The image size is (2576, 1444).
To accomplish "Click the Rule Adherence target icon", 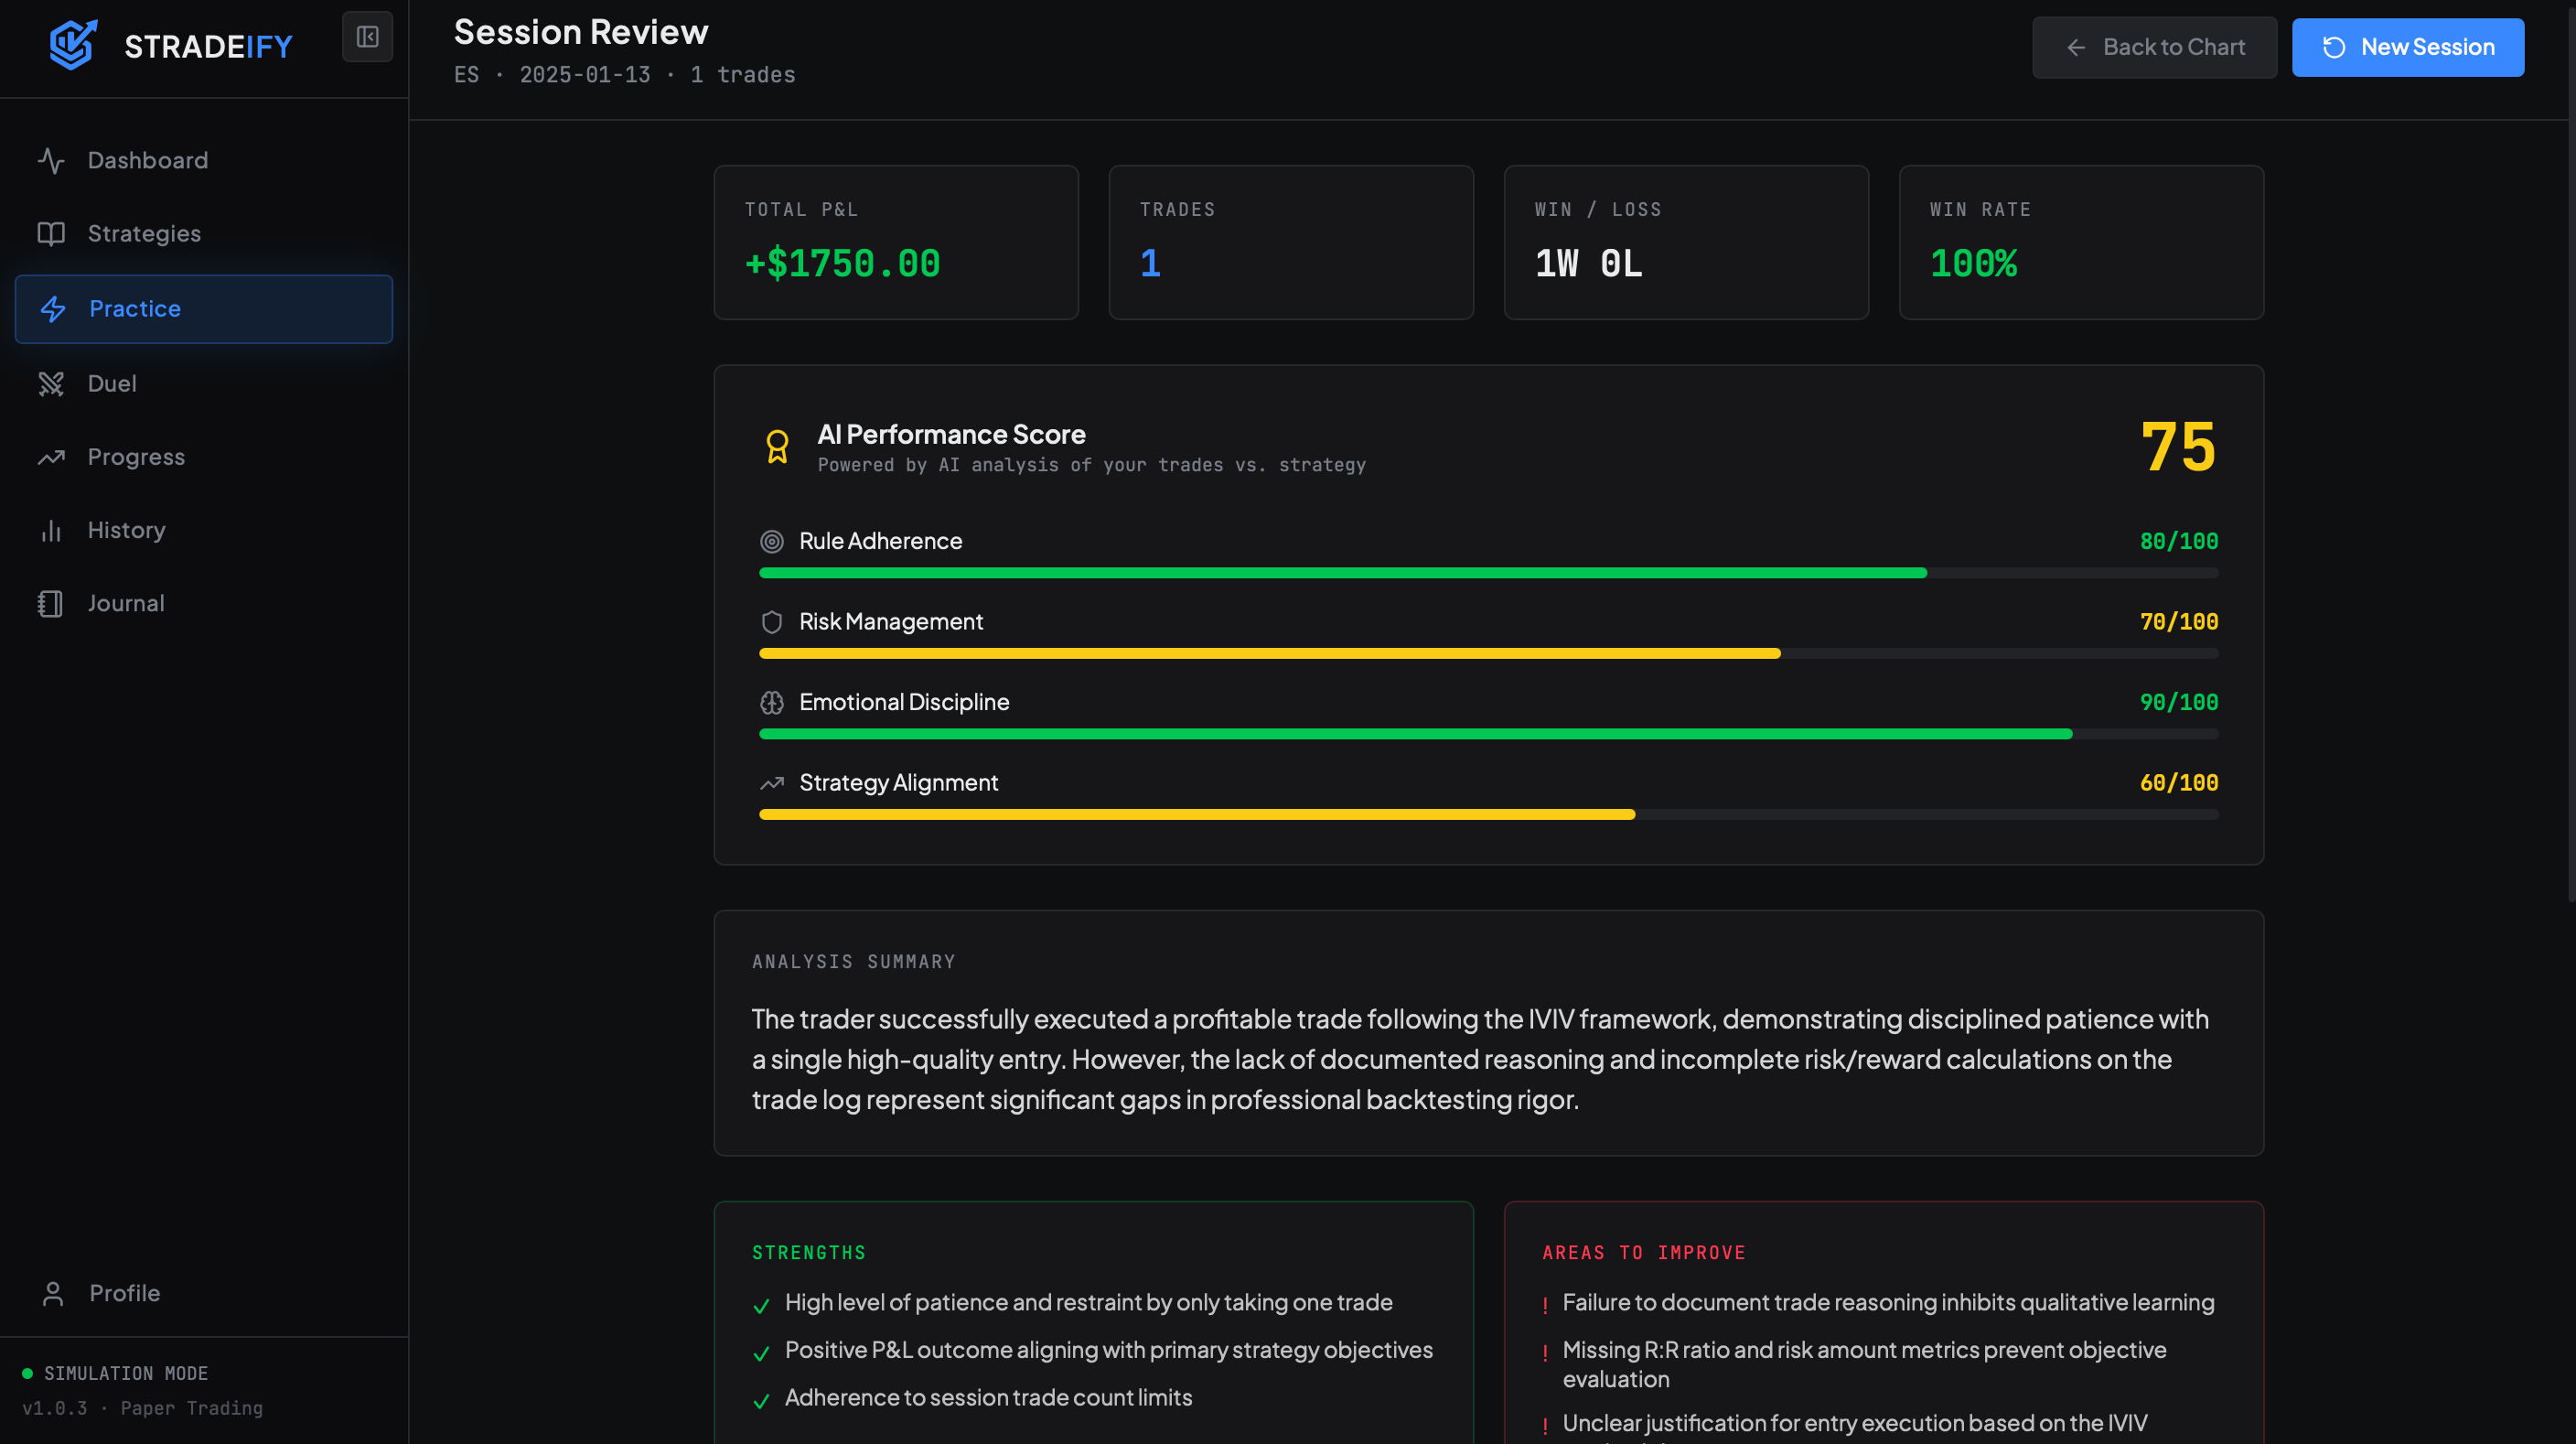I will [x=771, y=541].
